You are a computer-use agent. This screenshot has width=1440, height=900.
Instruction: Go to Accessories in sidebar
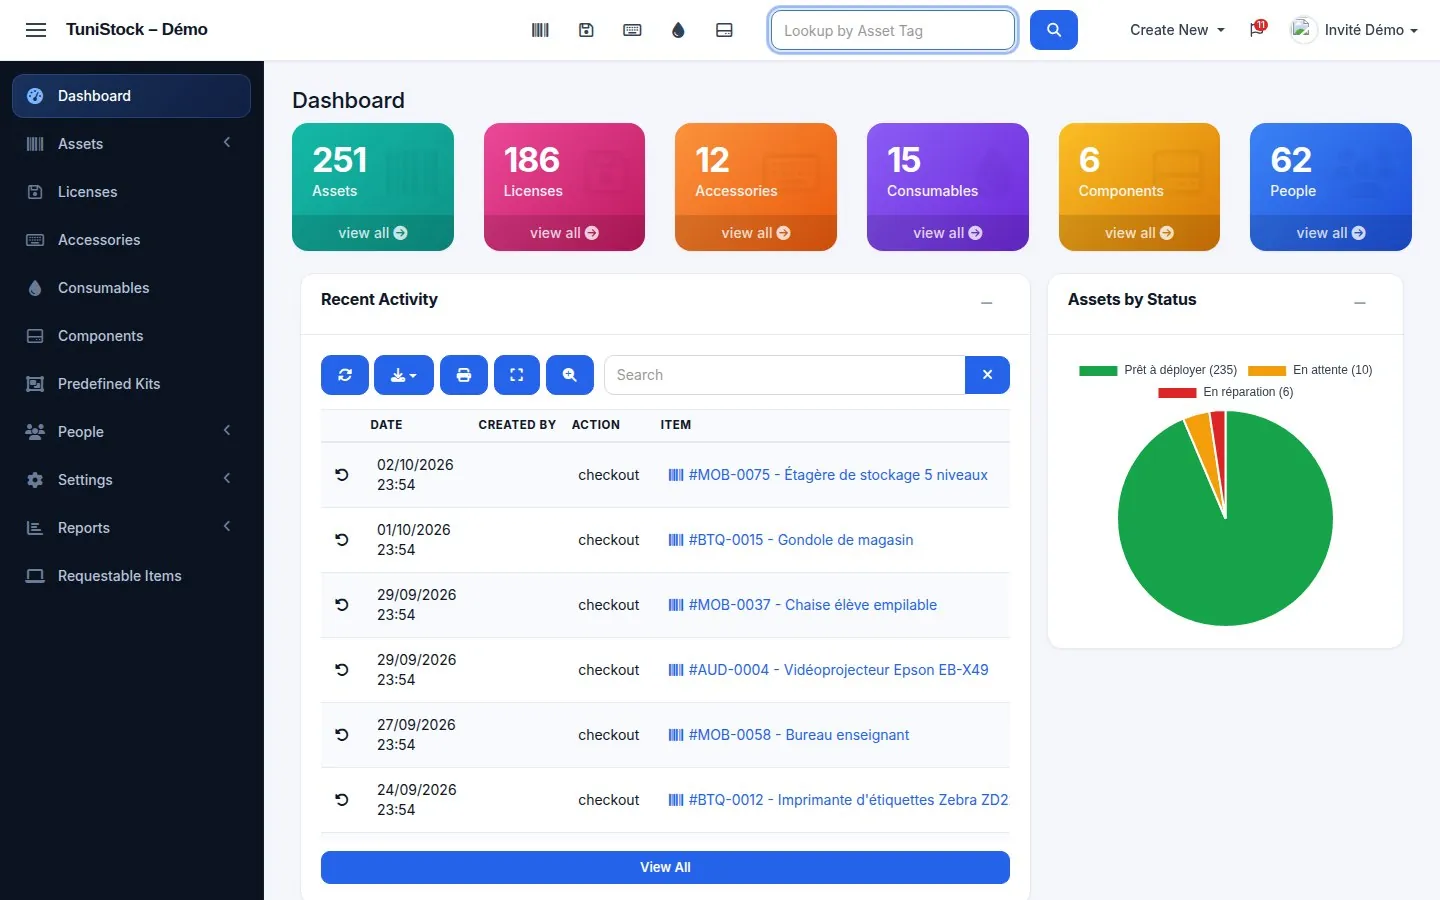(x=131, y=240)
